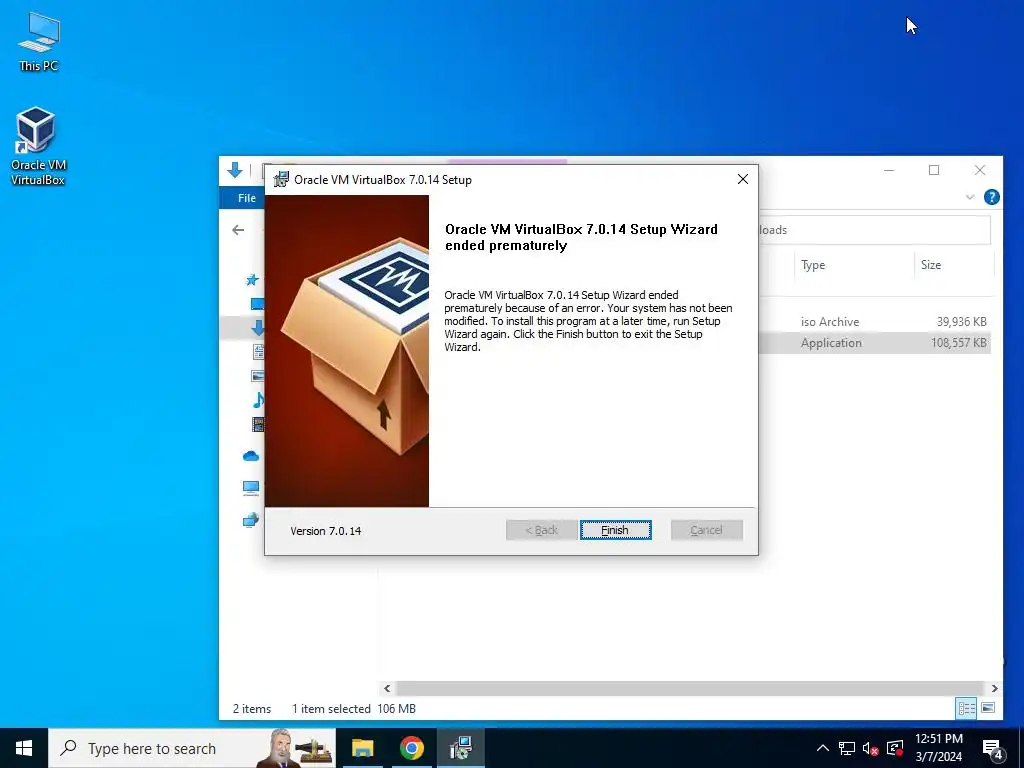The image size is (1024, 768).
Task: Click the setup icon in dialog title bar
Action: [281, 179]
